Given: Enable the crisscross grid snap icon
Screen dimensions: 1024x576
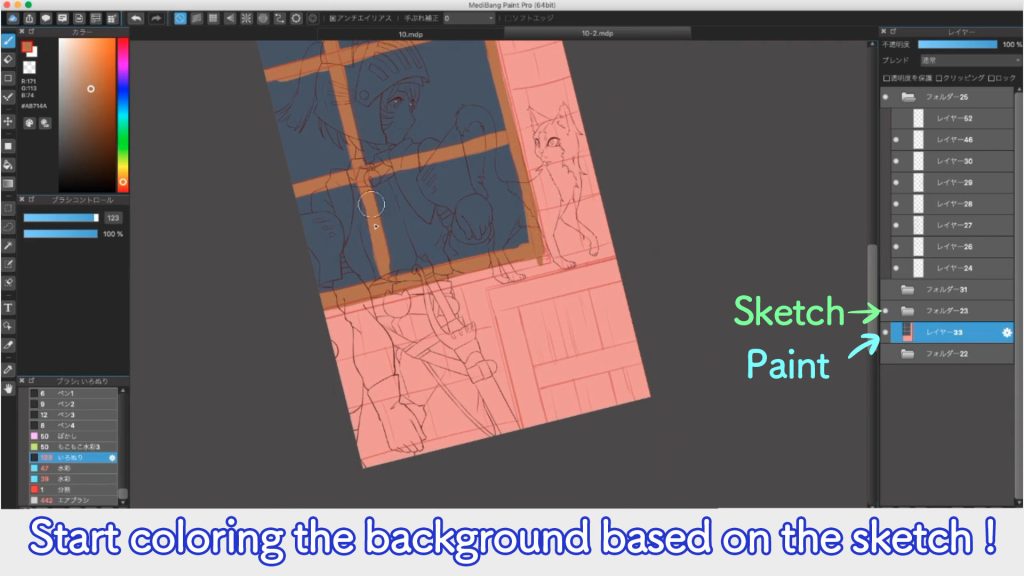Looking at the screenshot, I should pyautogui.click(x=213, y=18).
